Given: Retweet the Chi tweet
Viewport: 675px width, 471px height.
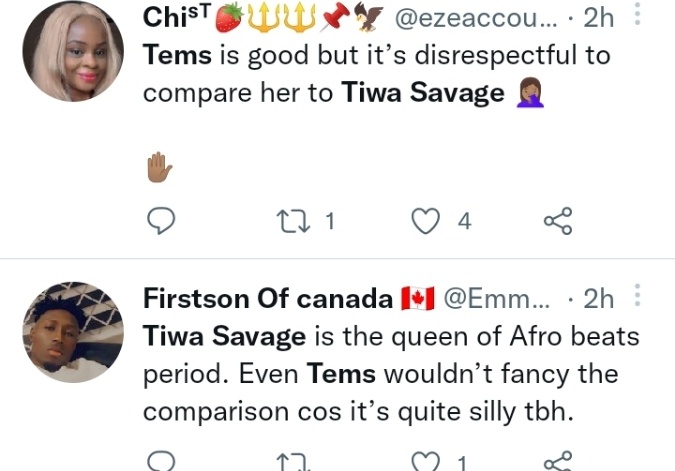Looking at the screenshot, I should [293, 220].
